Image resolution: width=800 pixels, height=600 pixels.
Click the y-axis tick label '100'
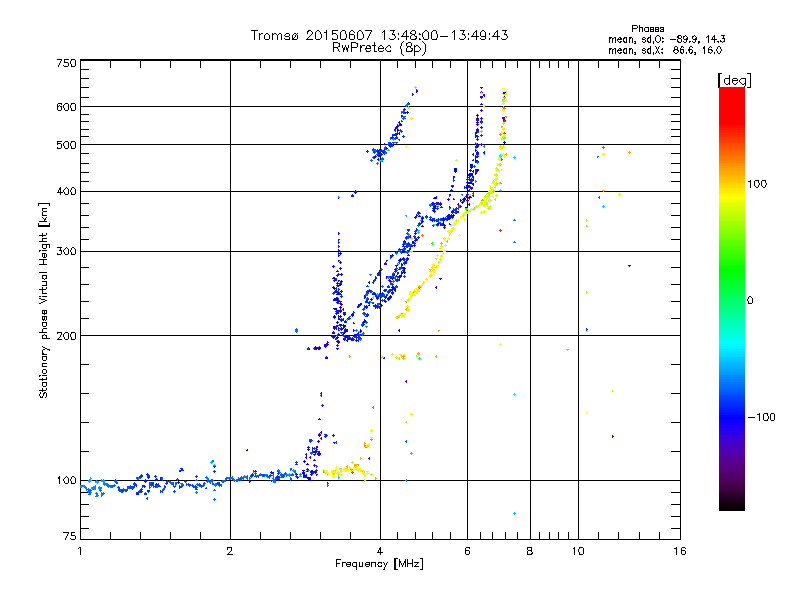[66, 481]
